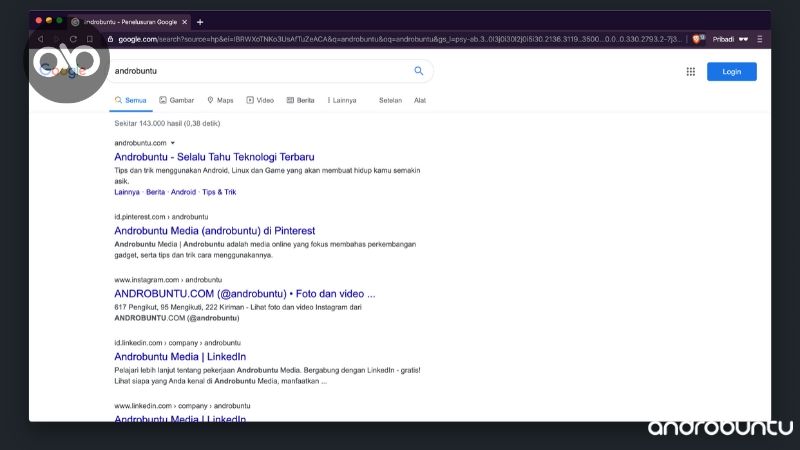
Task: Click www.linkedin.com › company › androbuntu breadcrumb
Action: (182, 406)
